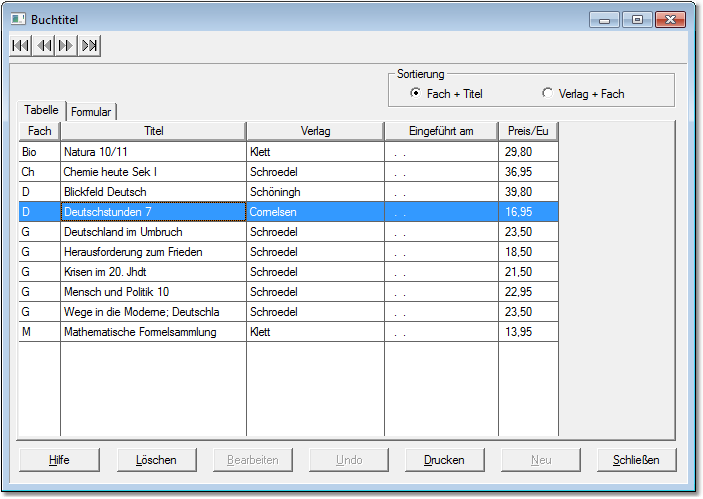Viewport: 703px width, 499px height.
Task: Select the Mathematische Formelsammlung title cell
Action: (x=153, y=332)
